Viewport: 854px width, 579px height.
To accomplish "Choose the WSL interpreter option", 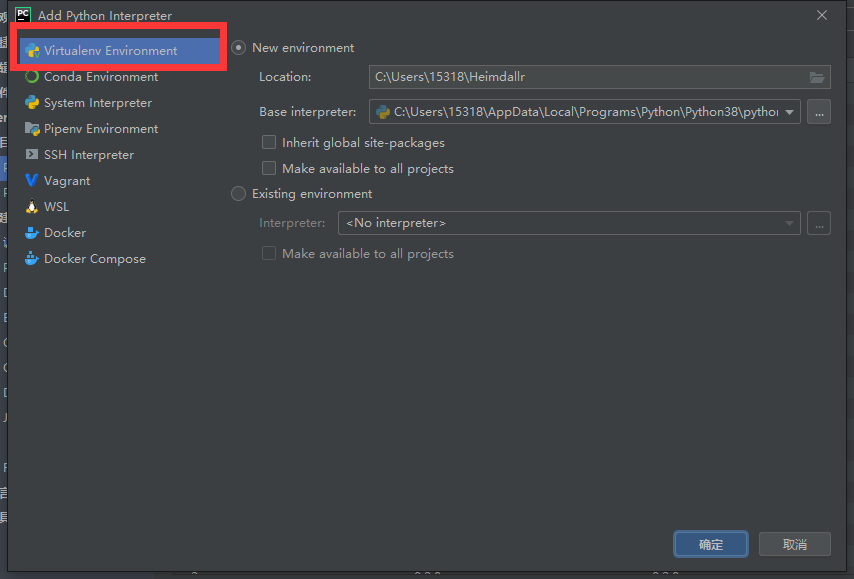I will [58, 206].
